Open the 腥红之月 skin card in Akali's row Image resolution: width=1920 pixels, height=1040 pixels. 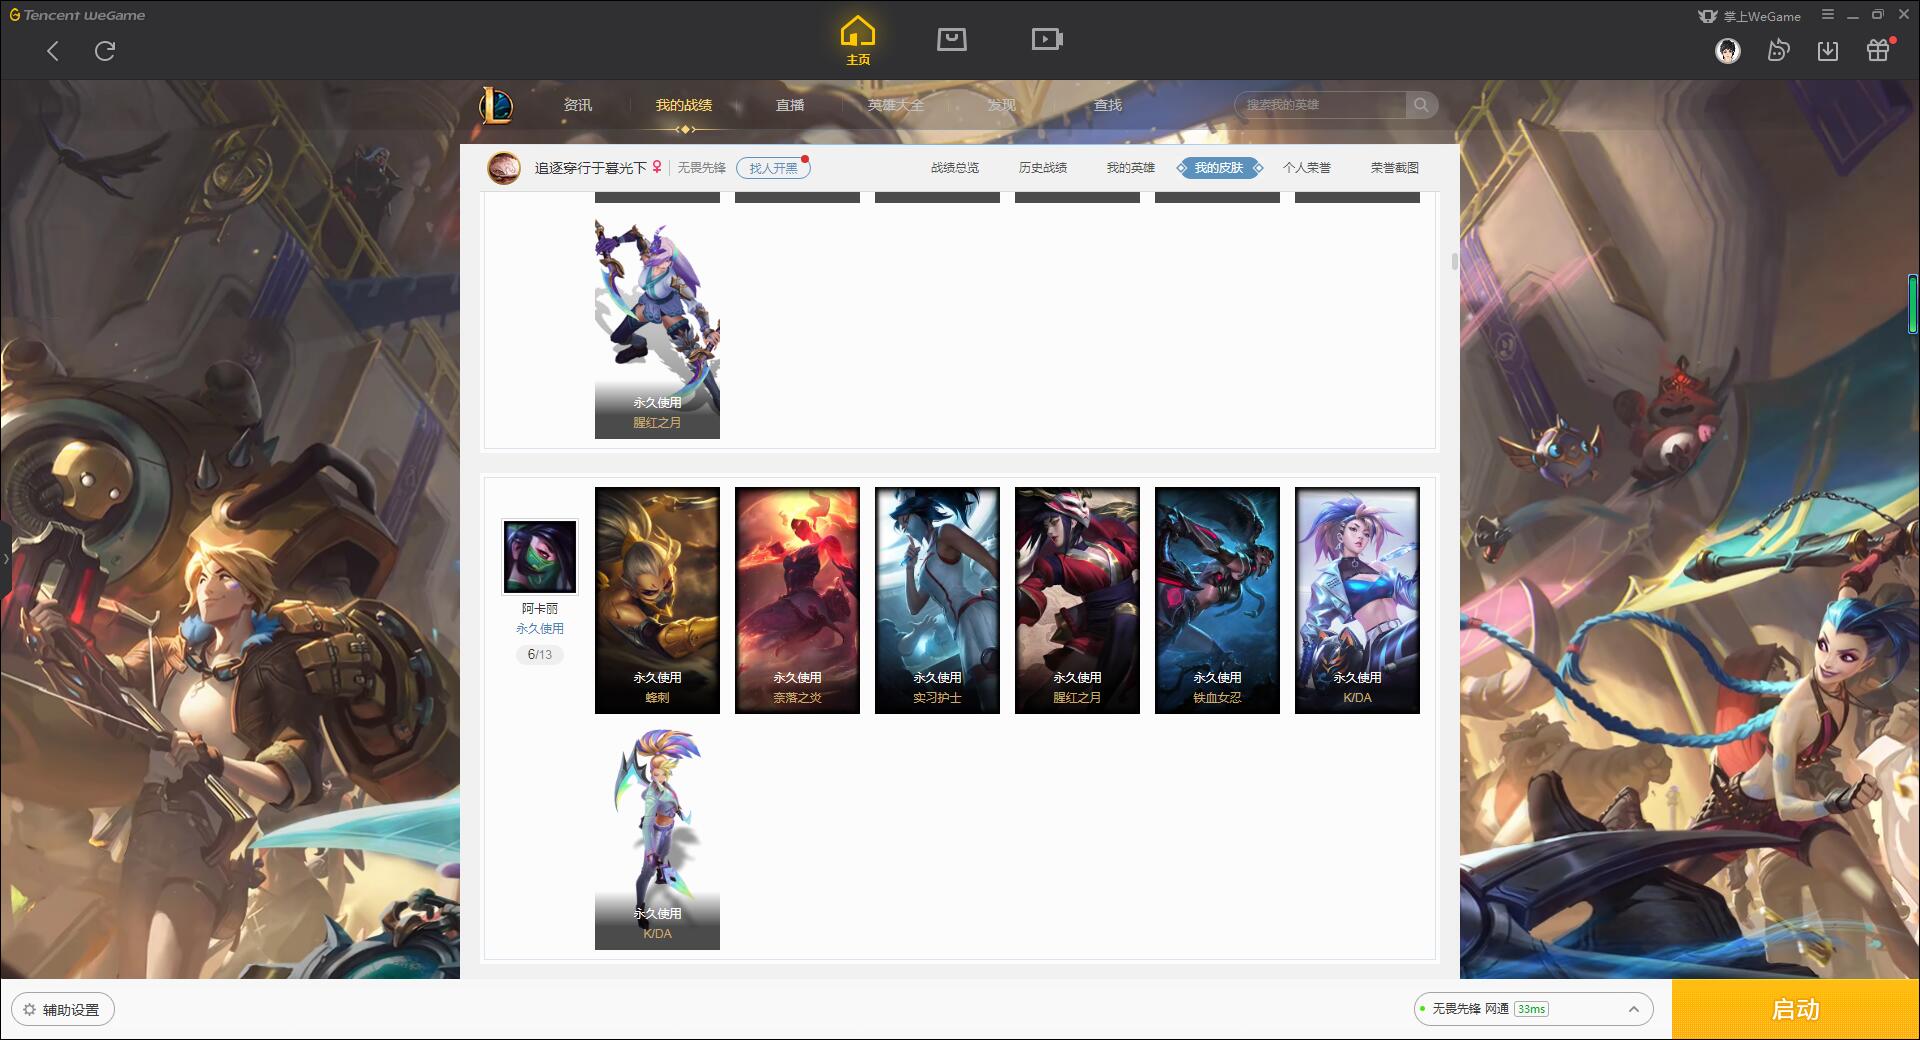coord(1077,600)
